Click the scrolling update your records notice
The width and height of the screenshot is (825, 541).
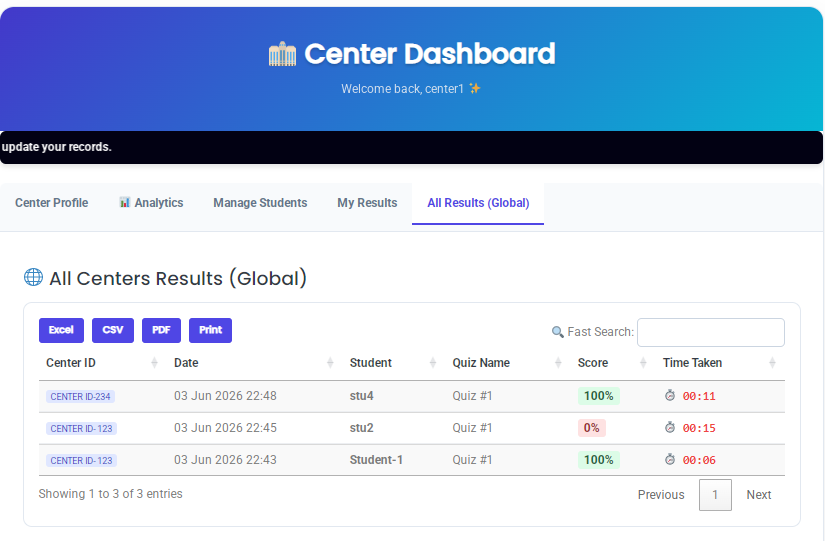[x=57, y=147]
